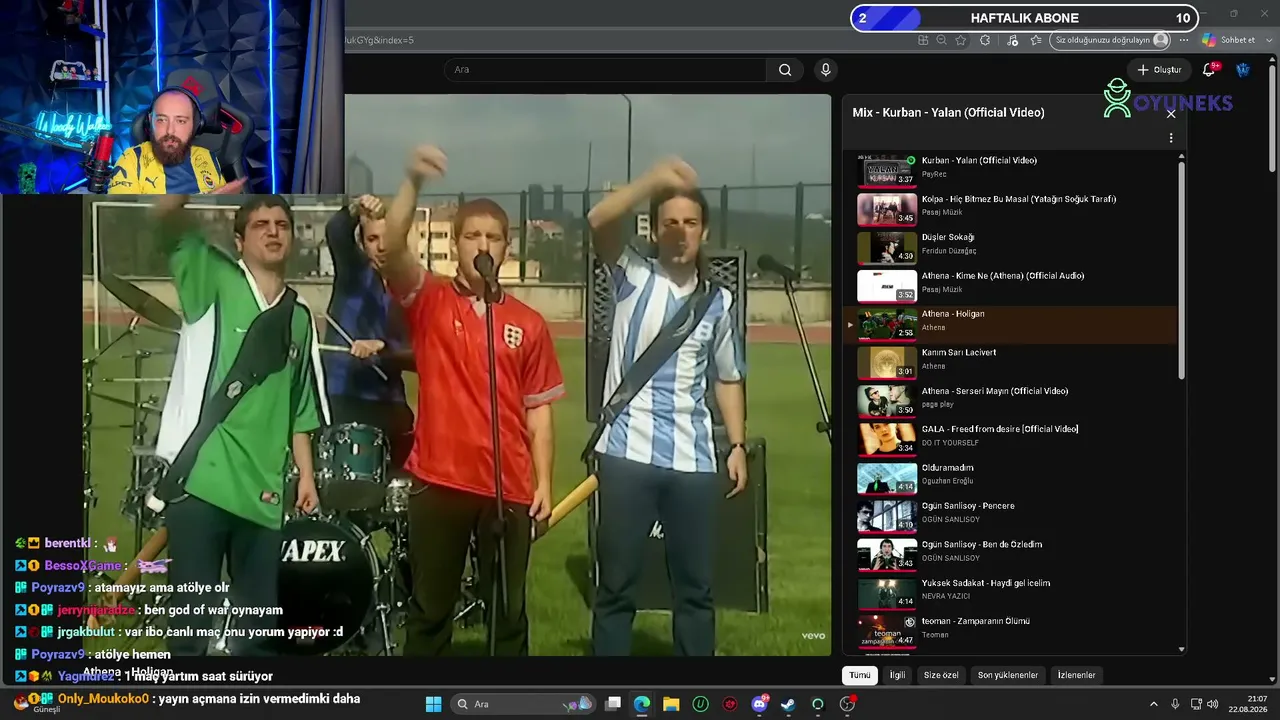The image size is (1280, 720).
Task: Open the green circular U app on taskbar
Action: tap(701, 704)
